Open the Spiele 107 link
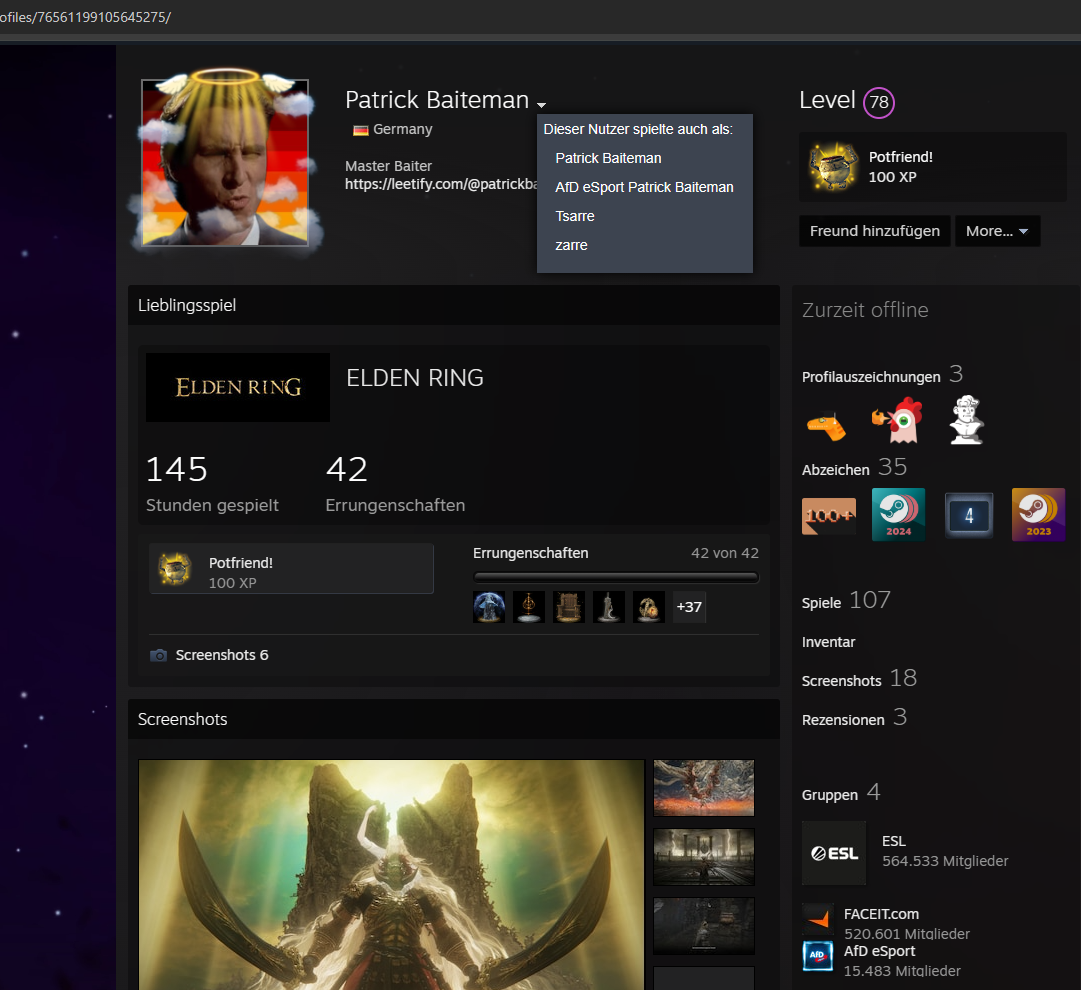The height and width of the screenshot is (990, 1081). pos(845,601)
